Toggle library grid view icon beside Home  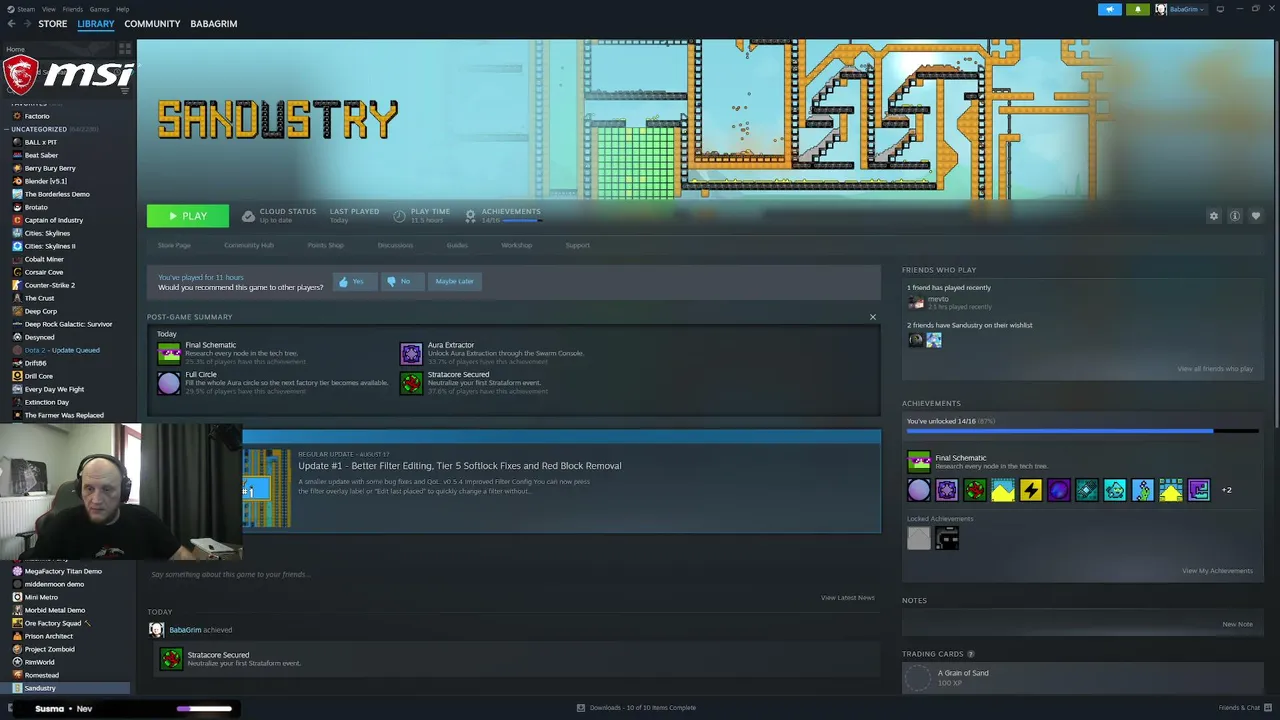pyautogui.click(x=124, y=49)
